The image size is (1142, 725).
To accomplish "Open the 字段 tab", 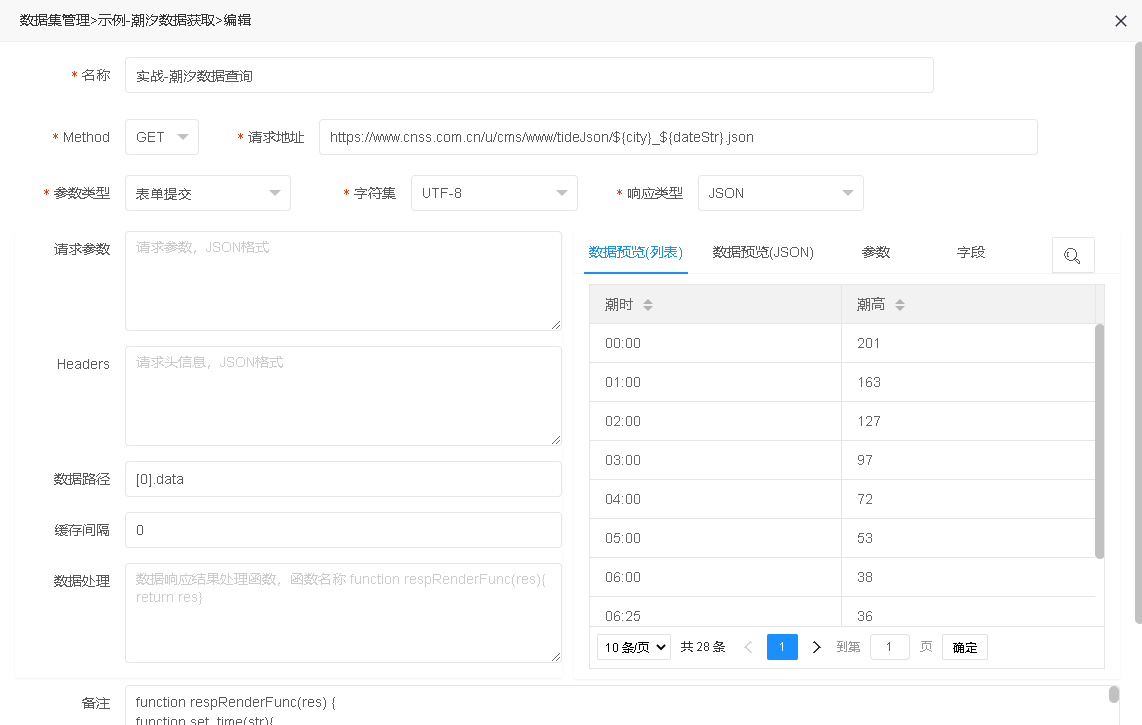I will [x=971, y=252].
